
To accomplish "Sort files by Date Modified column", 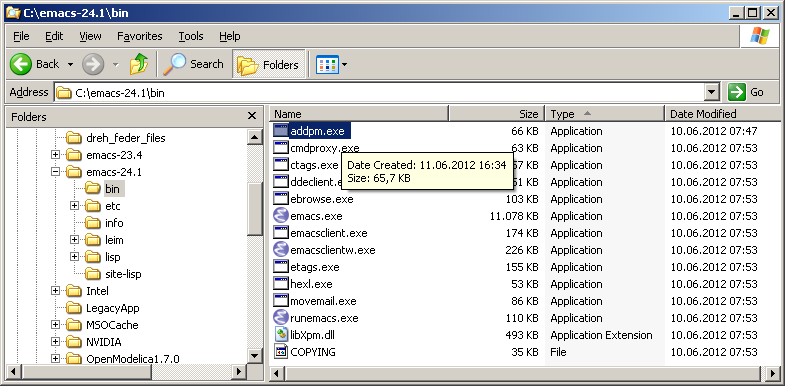I will 722,114.
